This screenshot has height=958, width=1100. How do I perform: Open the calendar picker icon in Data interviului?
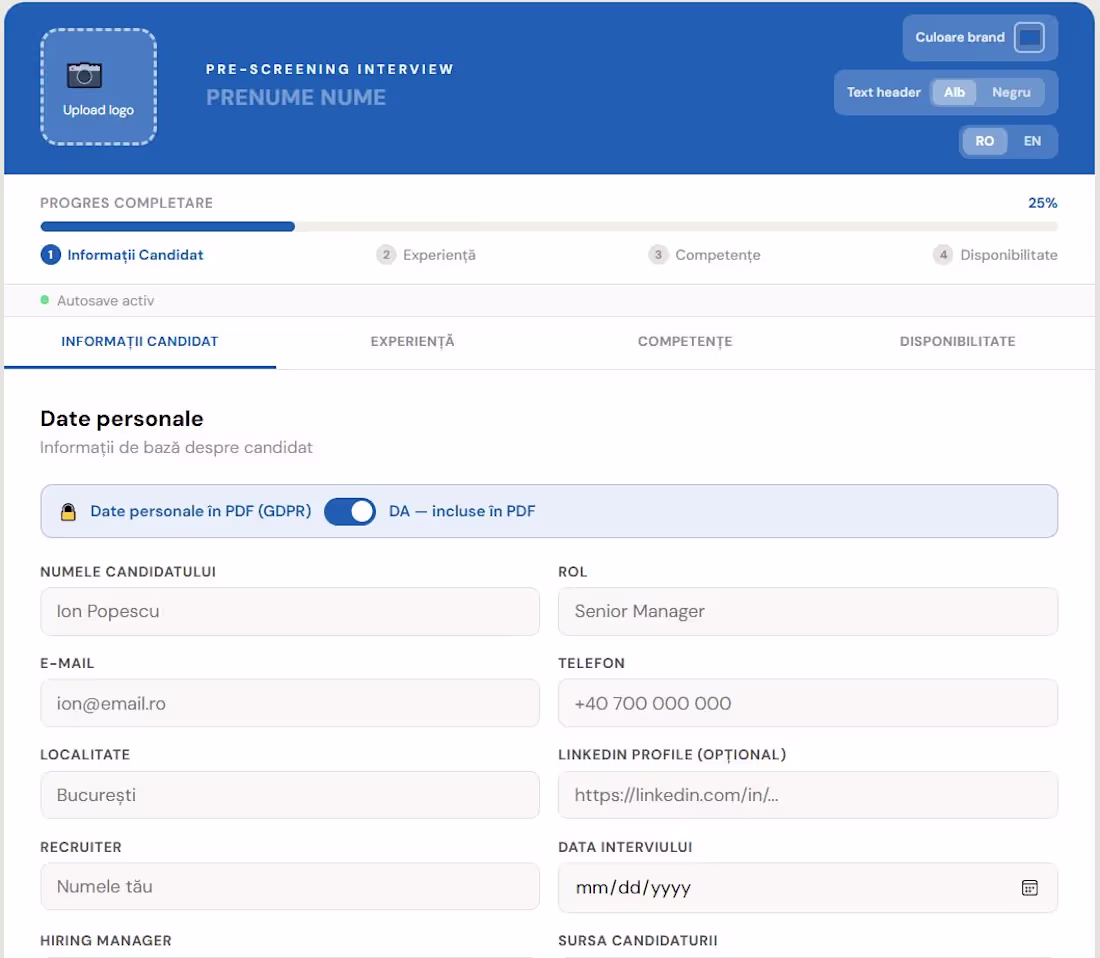point(1029,888)
